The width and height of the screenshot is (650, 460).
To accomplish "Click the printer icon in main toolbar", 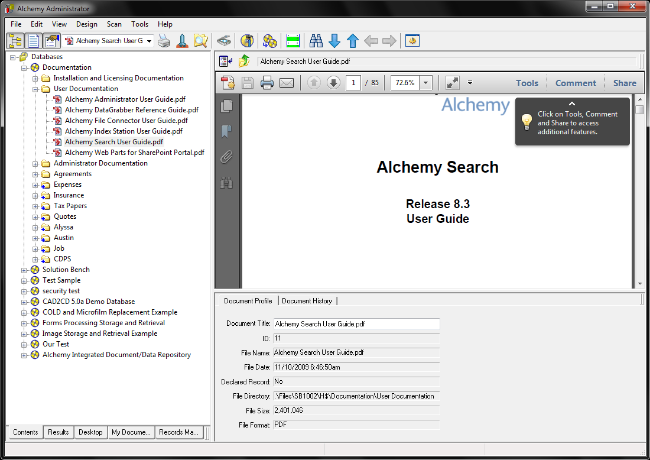I will (x=164, y=41).
